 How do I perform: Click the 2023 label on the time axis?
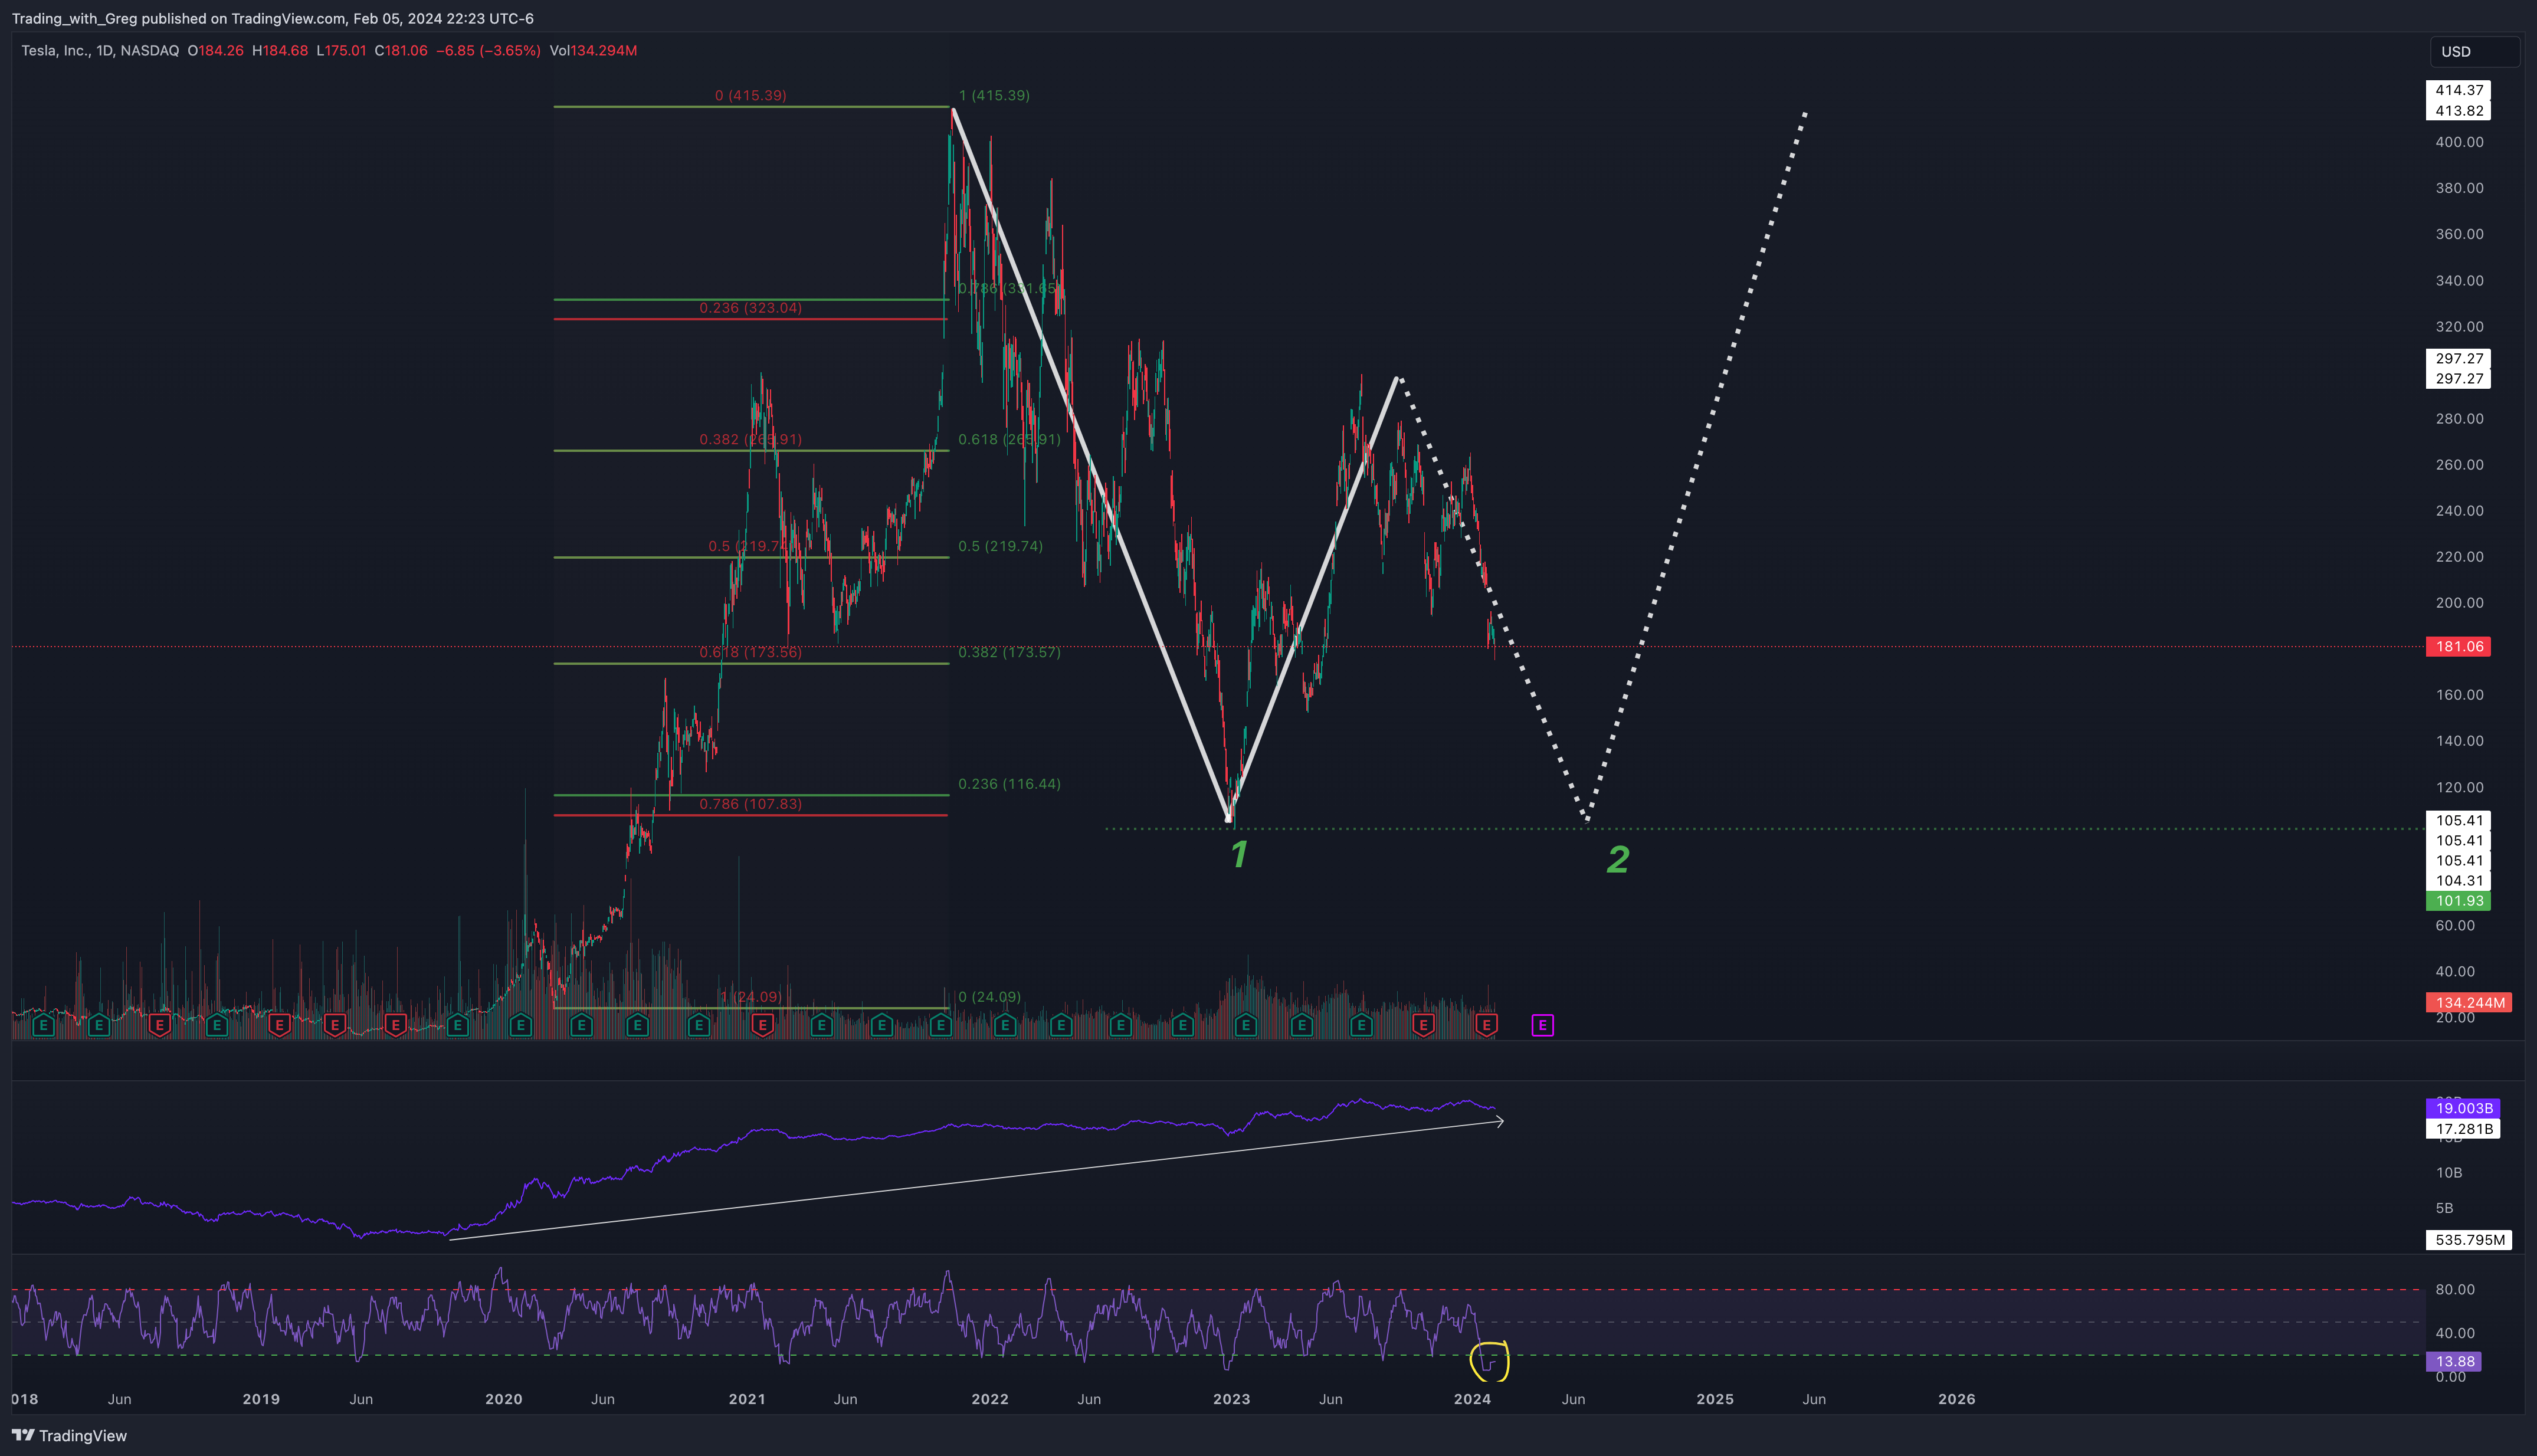[x=1232, y=1399]
